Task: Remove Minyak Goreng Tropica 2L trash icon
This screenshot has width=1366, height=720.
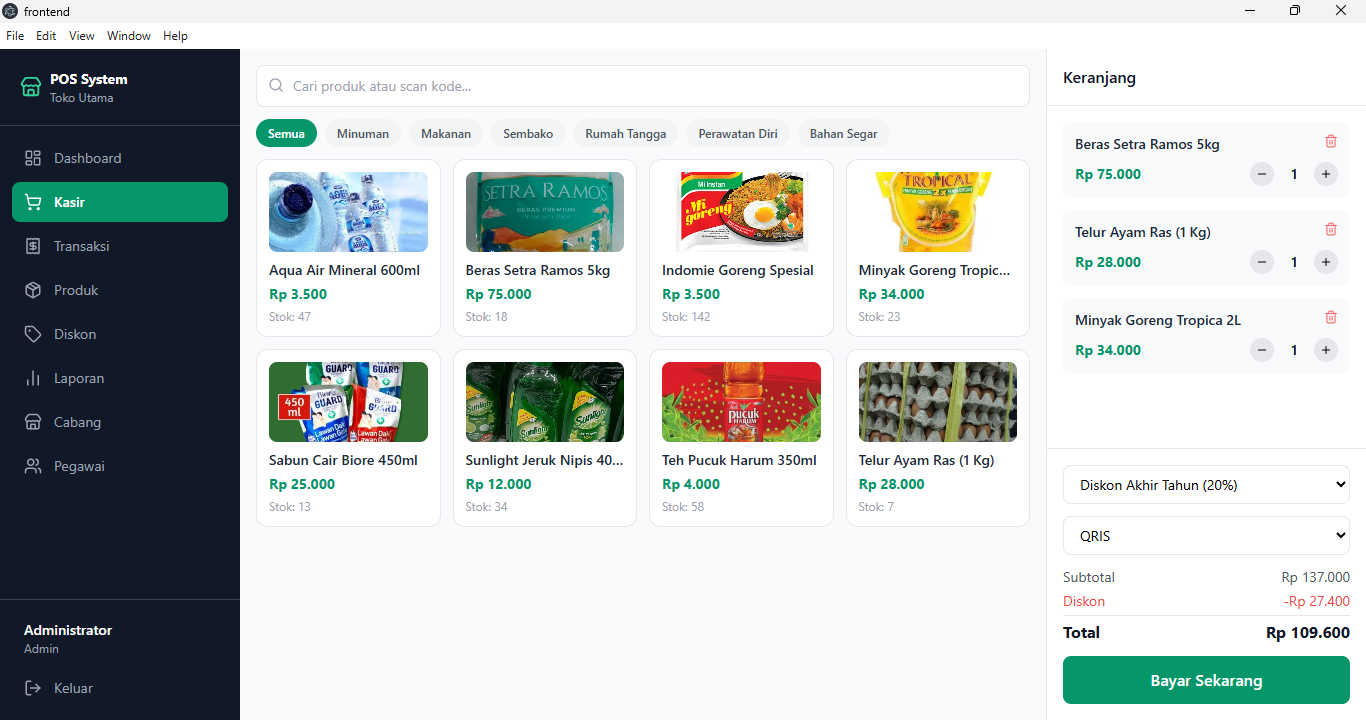Action: [1331, 317]
